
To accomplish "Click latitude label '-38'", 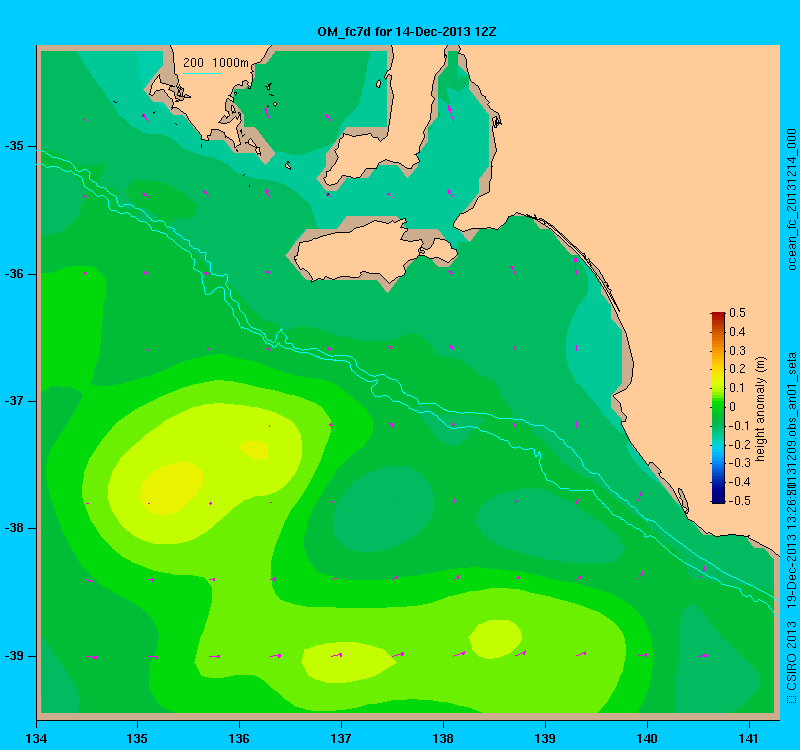I will pos(14,528).
